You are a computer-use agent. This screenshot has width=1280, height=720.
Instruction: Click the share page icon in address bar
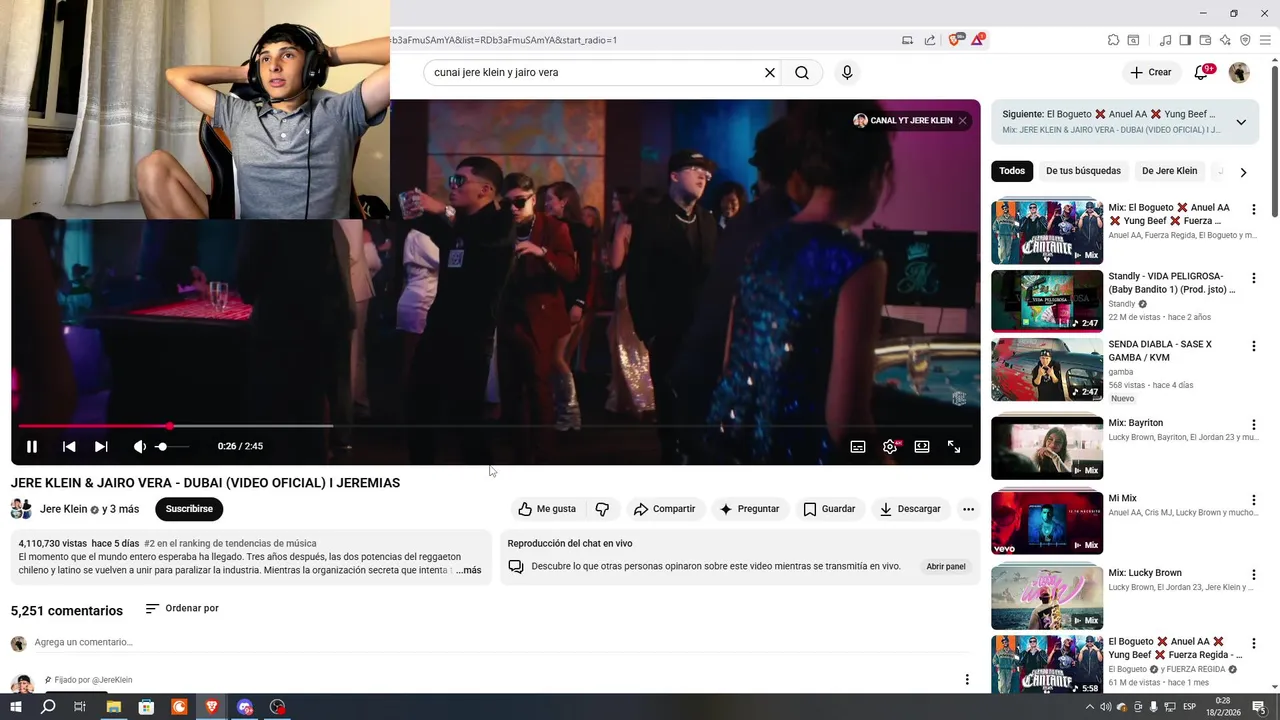[x=930, y=40]
